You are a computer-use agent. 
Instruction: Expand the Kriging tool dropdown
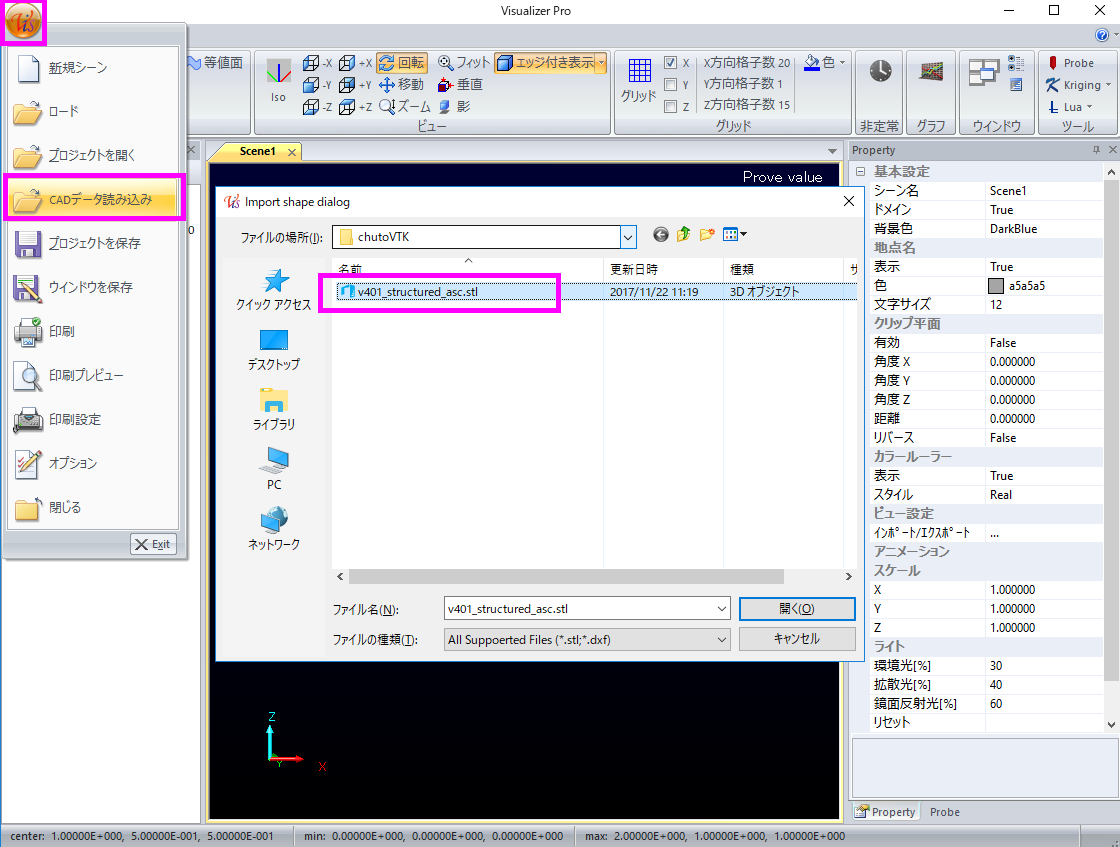1108,85
